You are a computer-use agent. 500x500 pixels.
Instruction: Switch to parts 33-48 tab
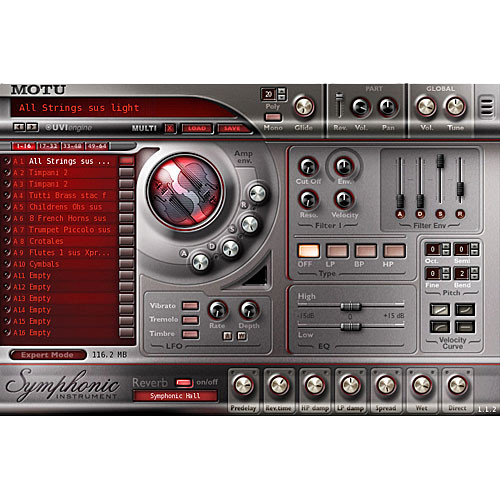[72, 146]
